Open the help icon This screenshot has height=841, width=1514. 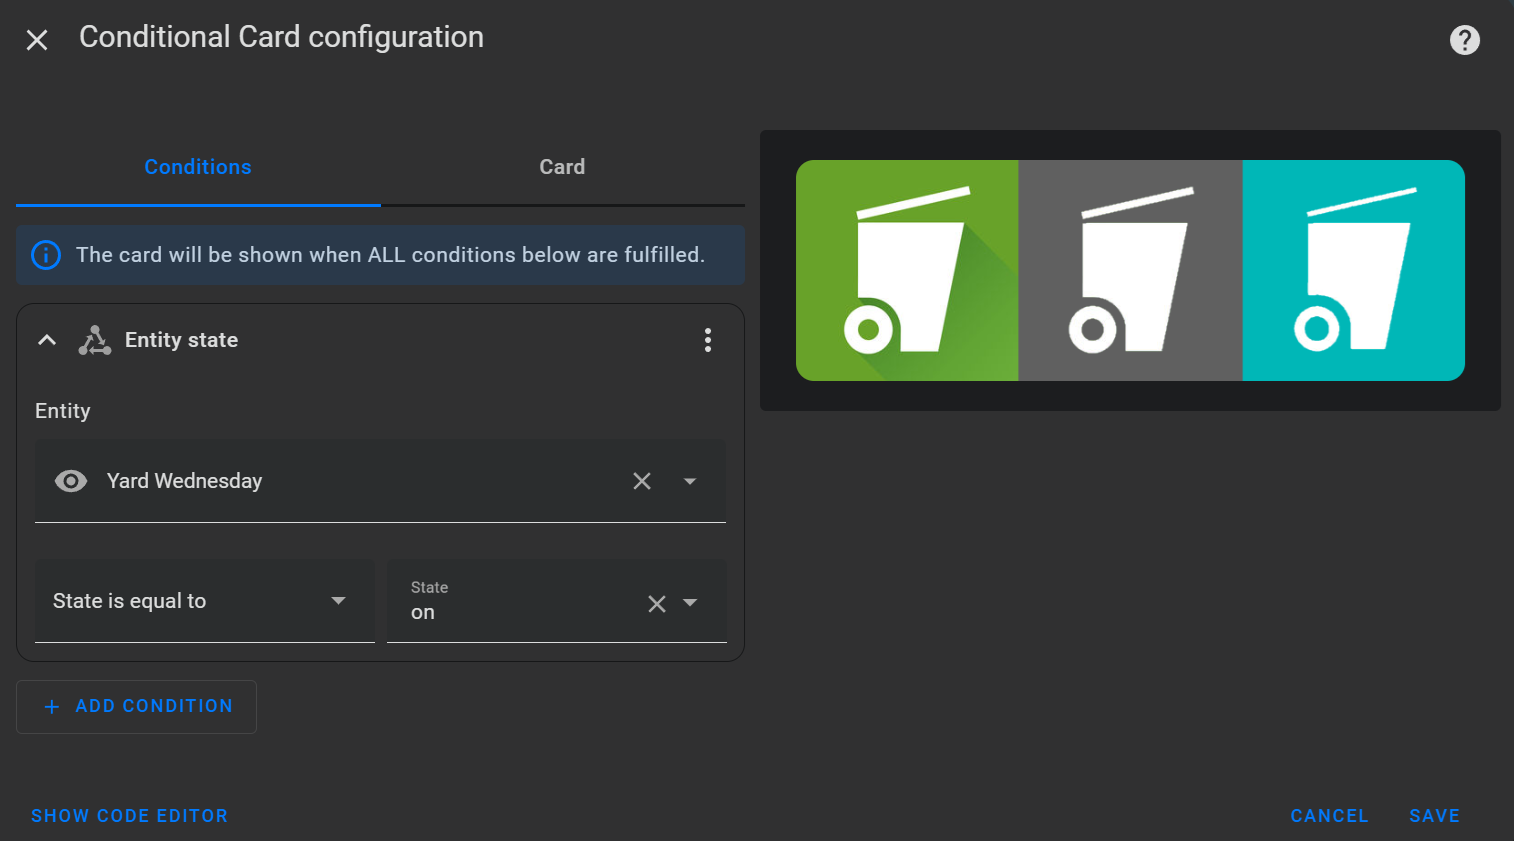pyautogui.click(x=1465, y=40)
